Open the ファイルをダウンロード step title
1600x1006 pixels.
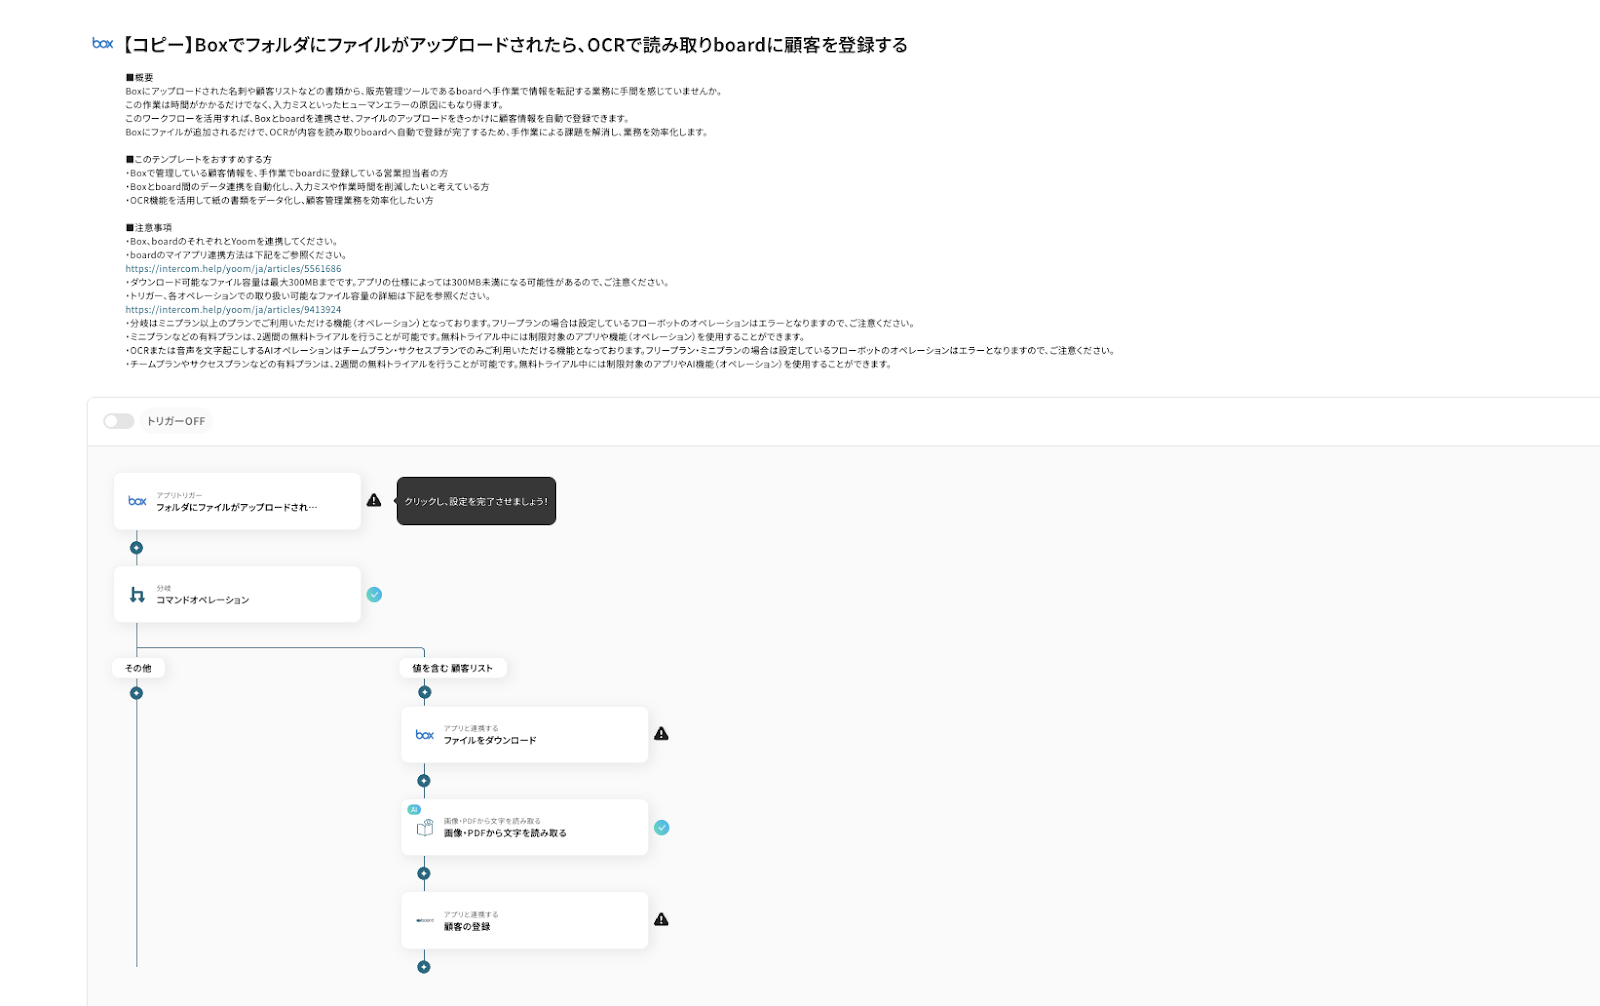click(x=490, y=741)
